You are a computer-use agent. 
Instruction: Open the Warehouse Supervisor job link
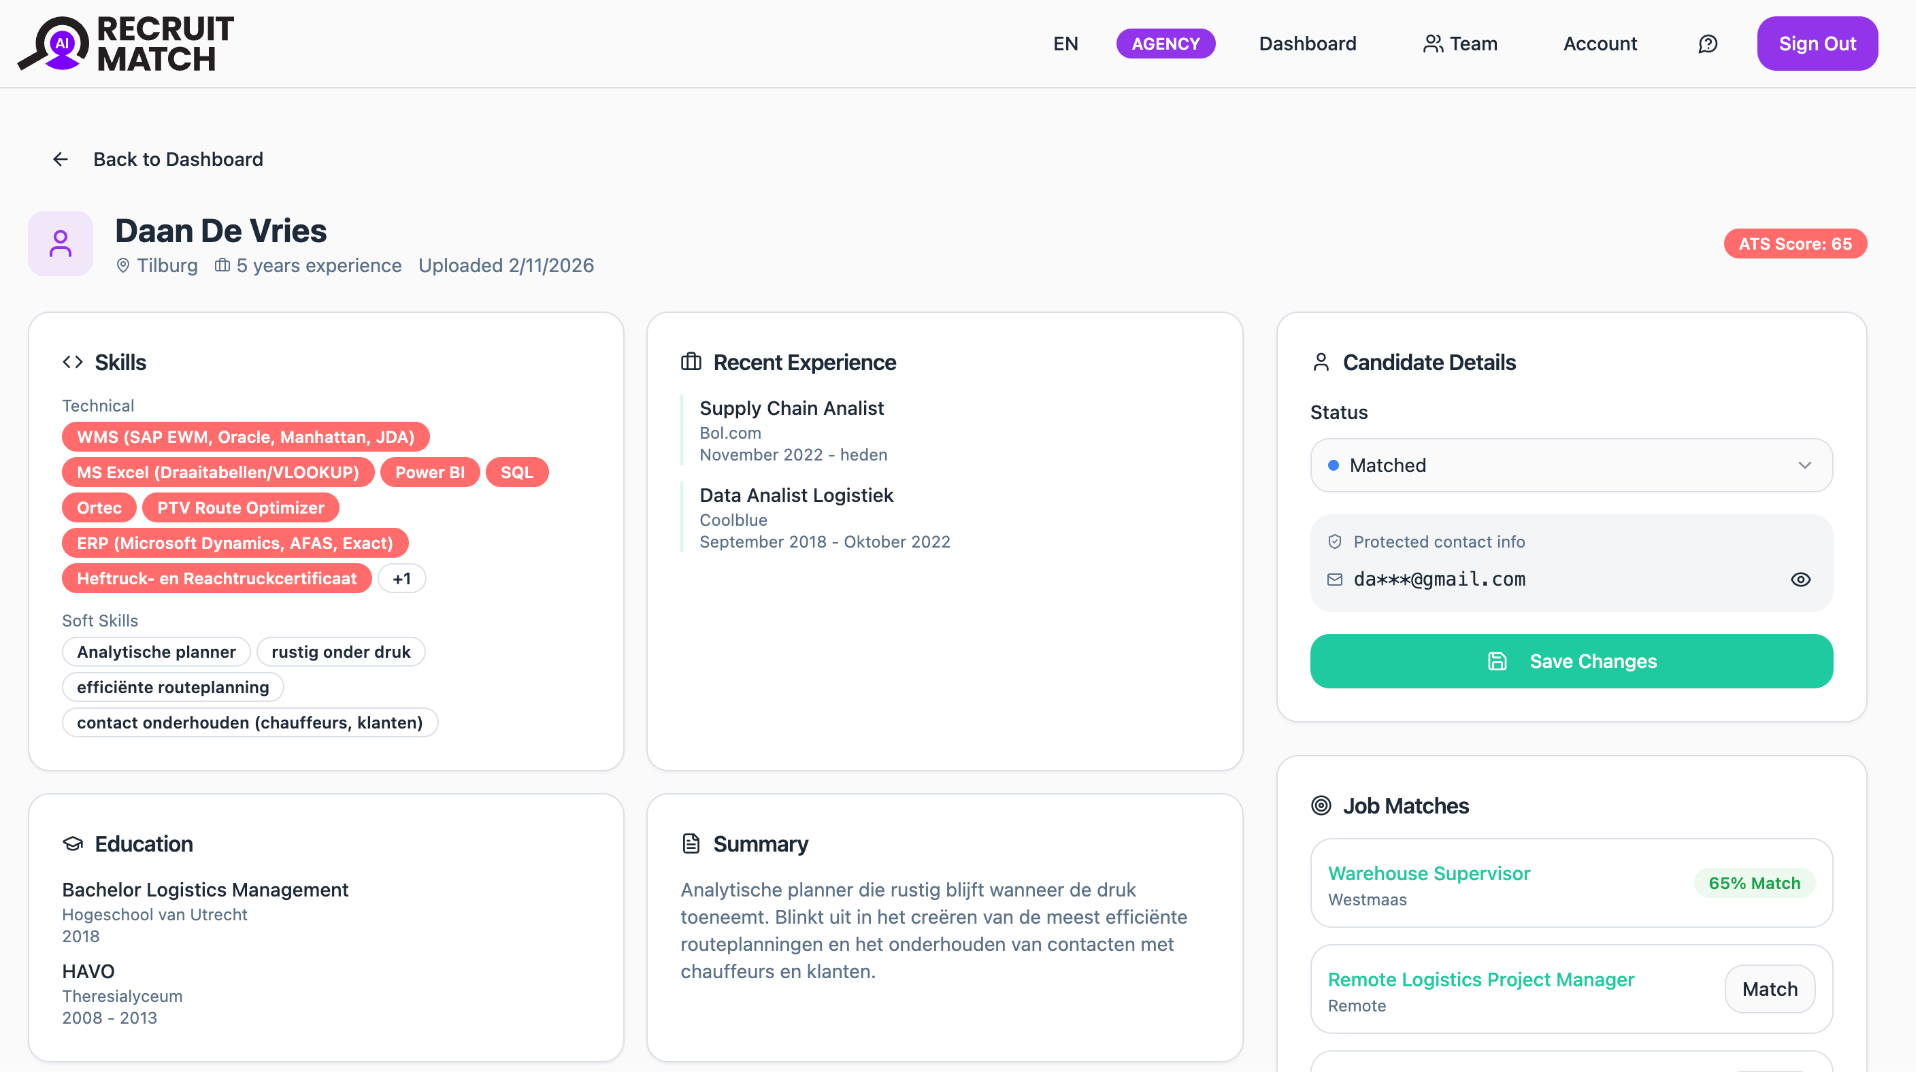click(1428, 873)
